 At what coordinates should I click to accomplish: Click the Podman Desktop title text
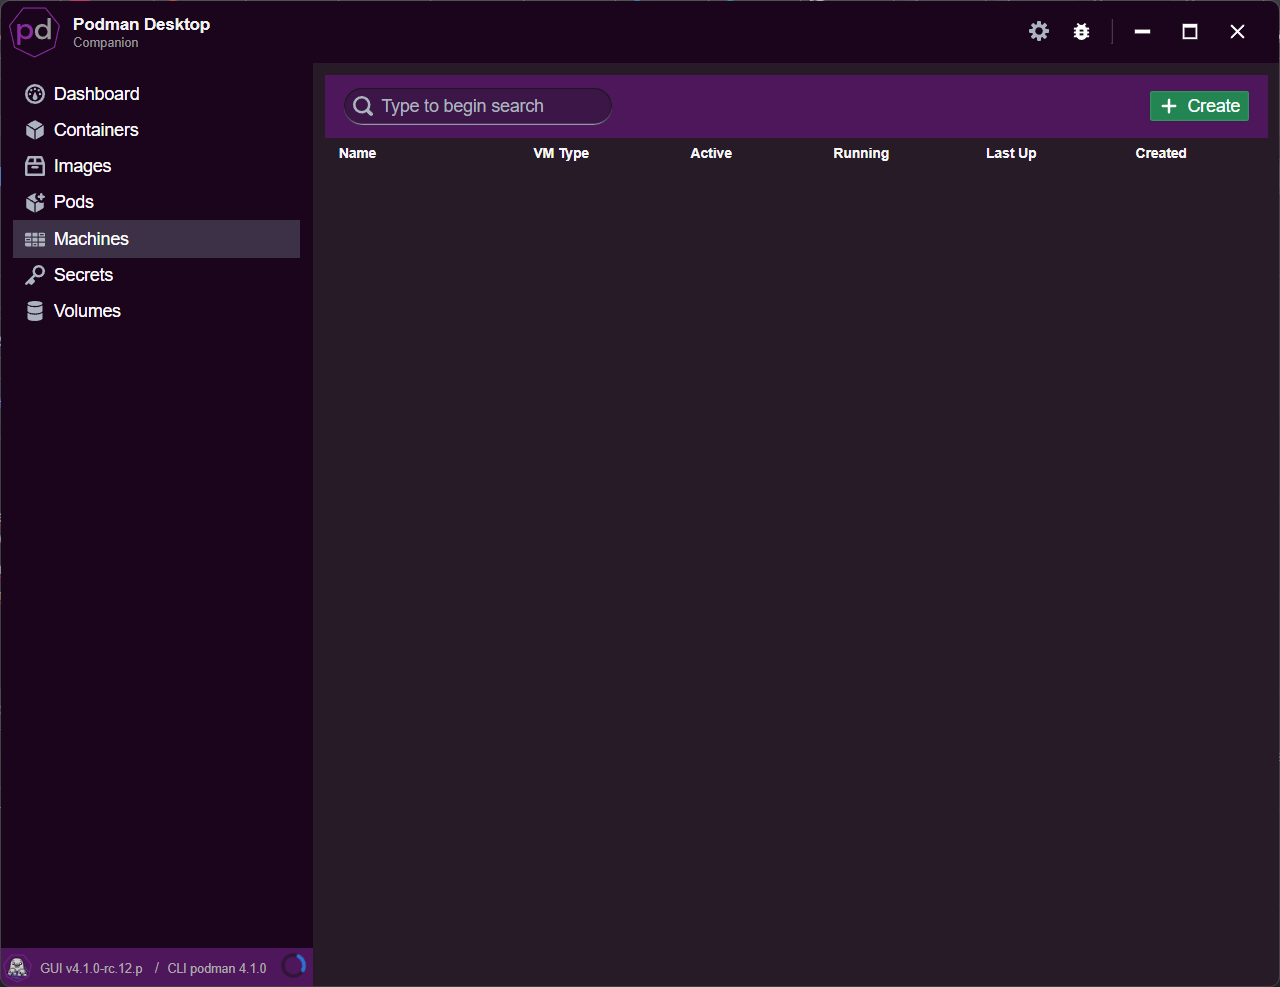(141, 24)
